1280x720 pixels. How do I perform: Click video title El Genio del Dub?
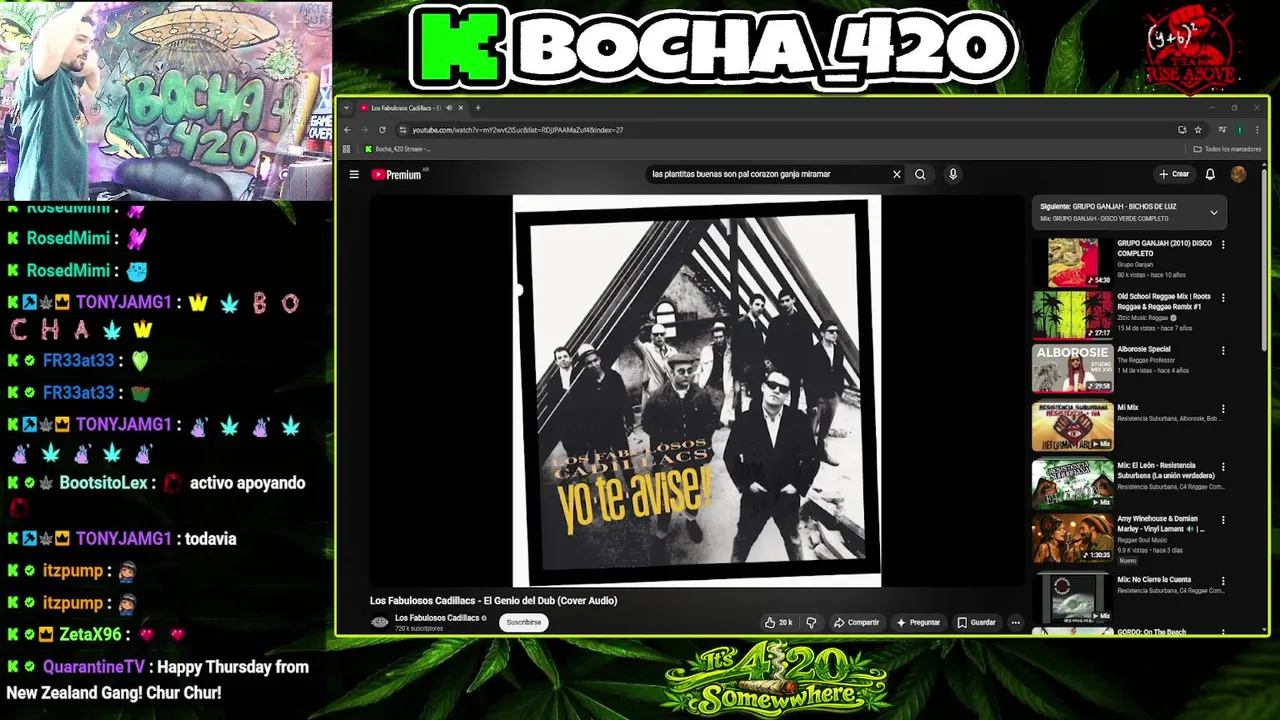[493, 601]
